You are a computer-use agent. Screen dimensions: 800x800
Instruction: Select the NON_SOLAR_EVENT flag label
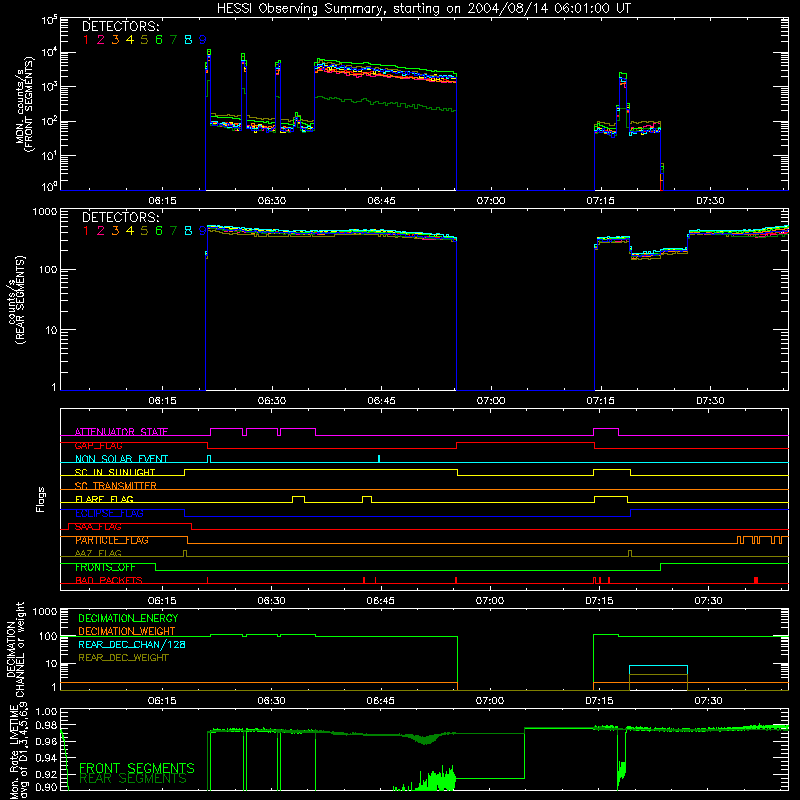click(x=121, y=459)
